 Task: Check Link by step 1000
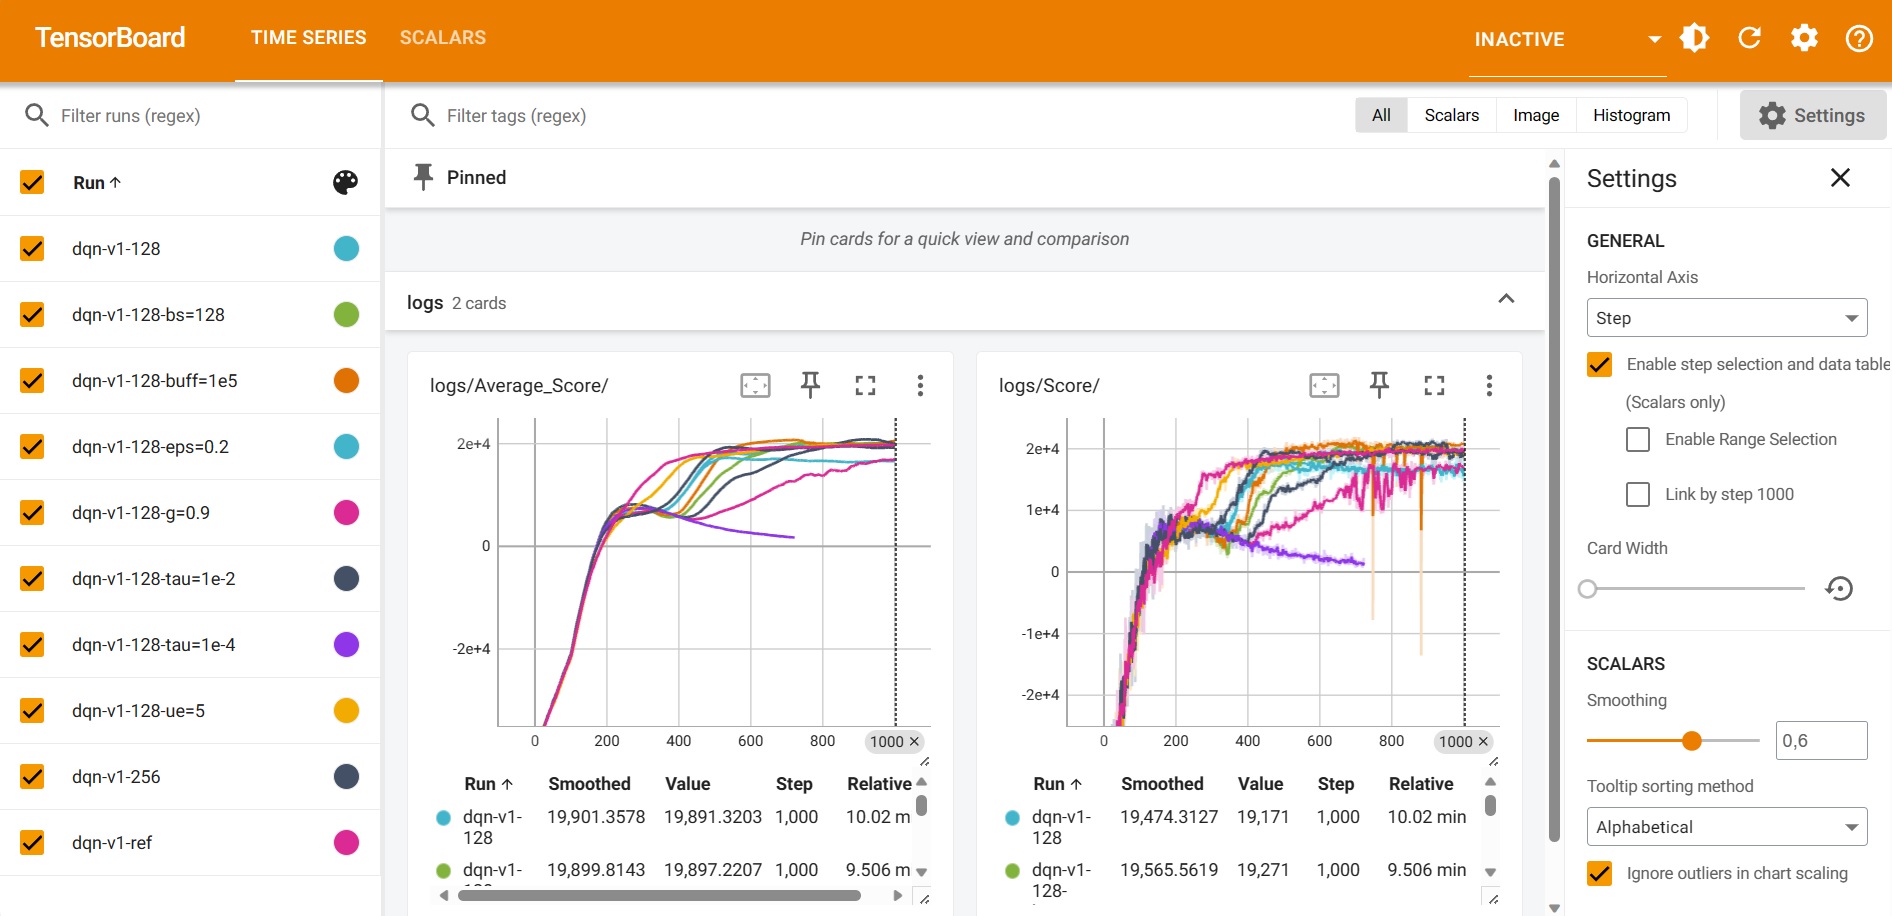point(1638,494)
